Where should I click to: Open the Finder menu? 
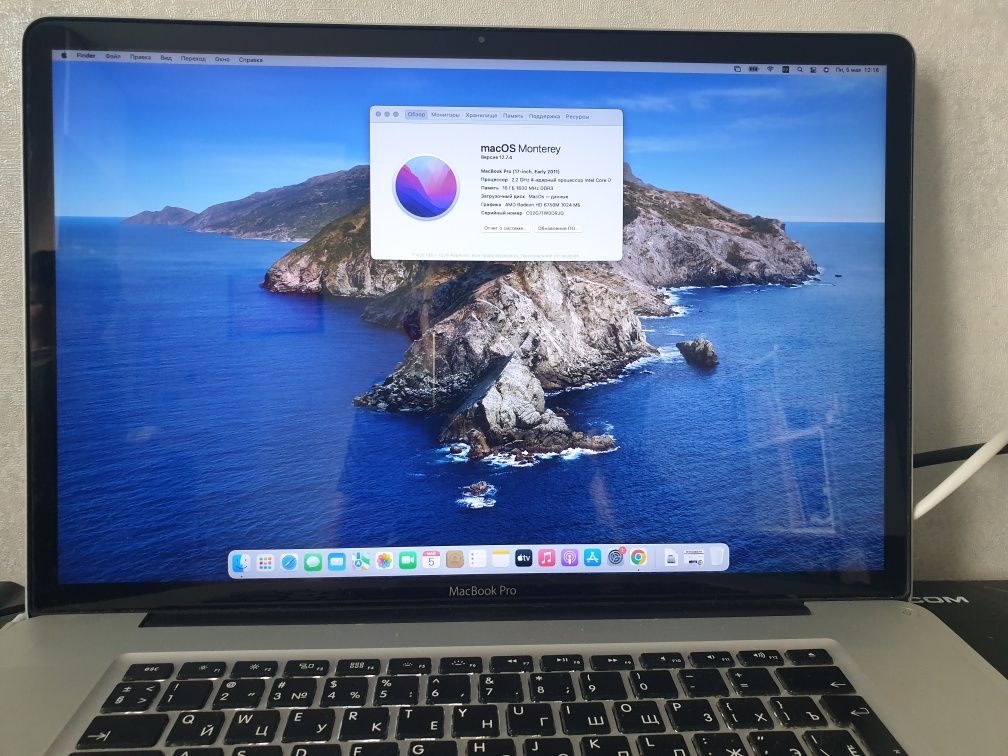(86, 56)
